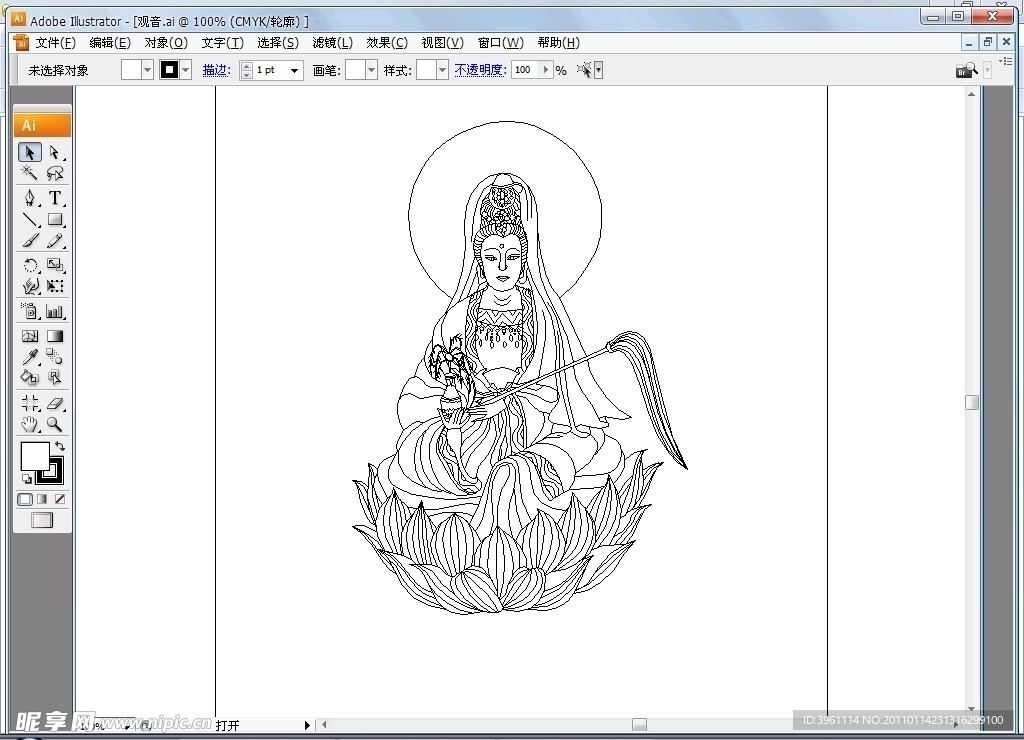Image resolution: width=1024 pixels, height=740 pixels.
Task: Click the Swap Fill and Stroke arrows
Action: (x=59, y=446)
